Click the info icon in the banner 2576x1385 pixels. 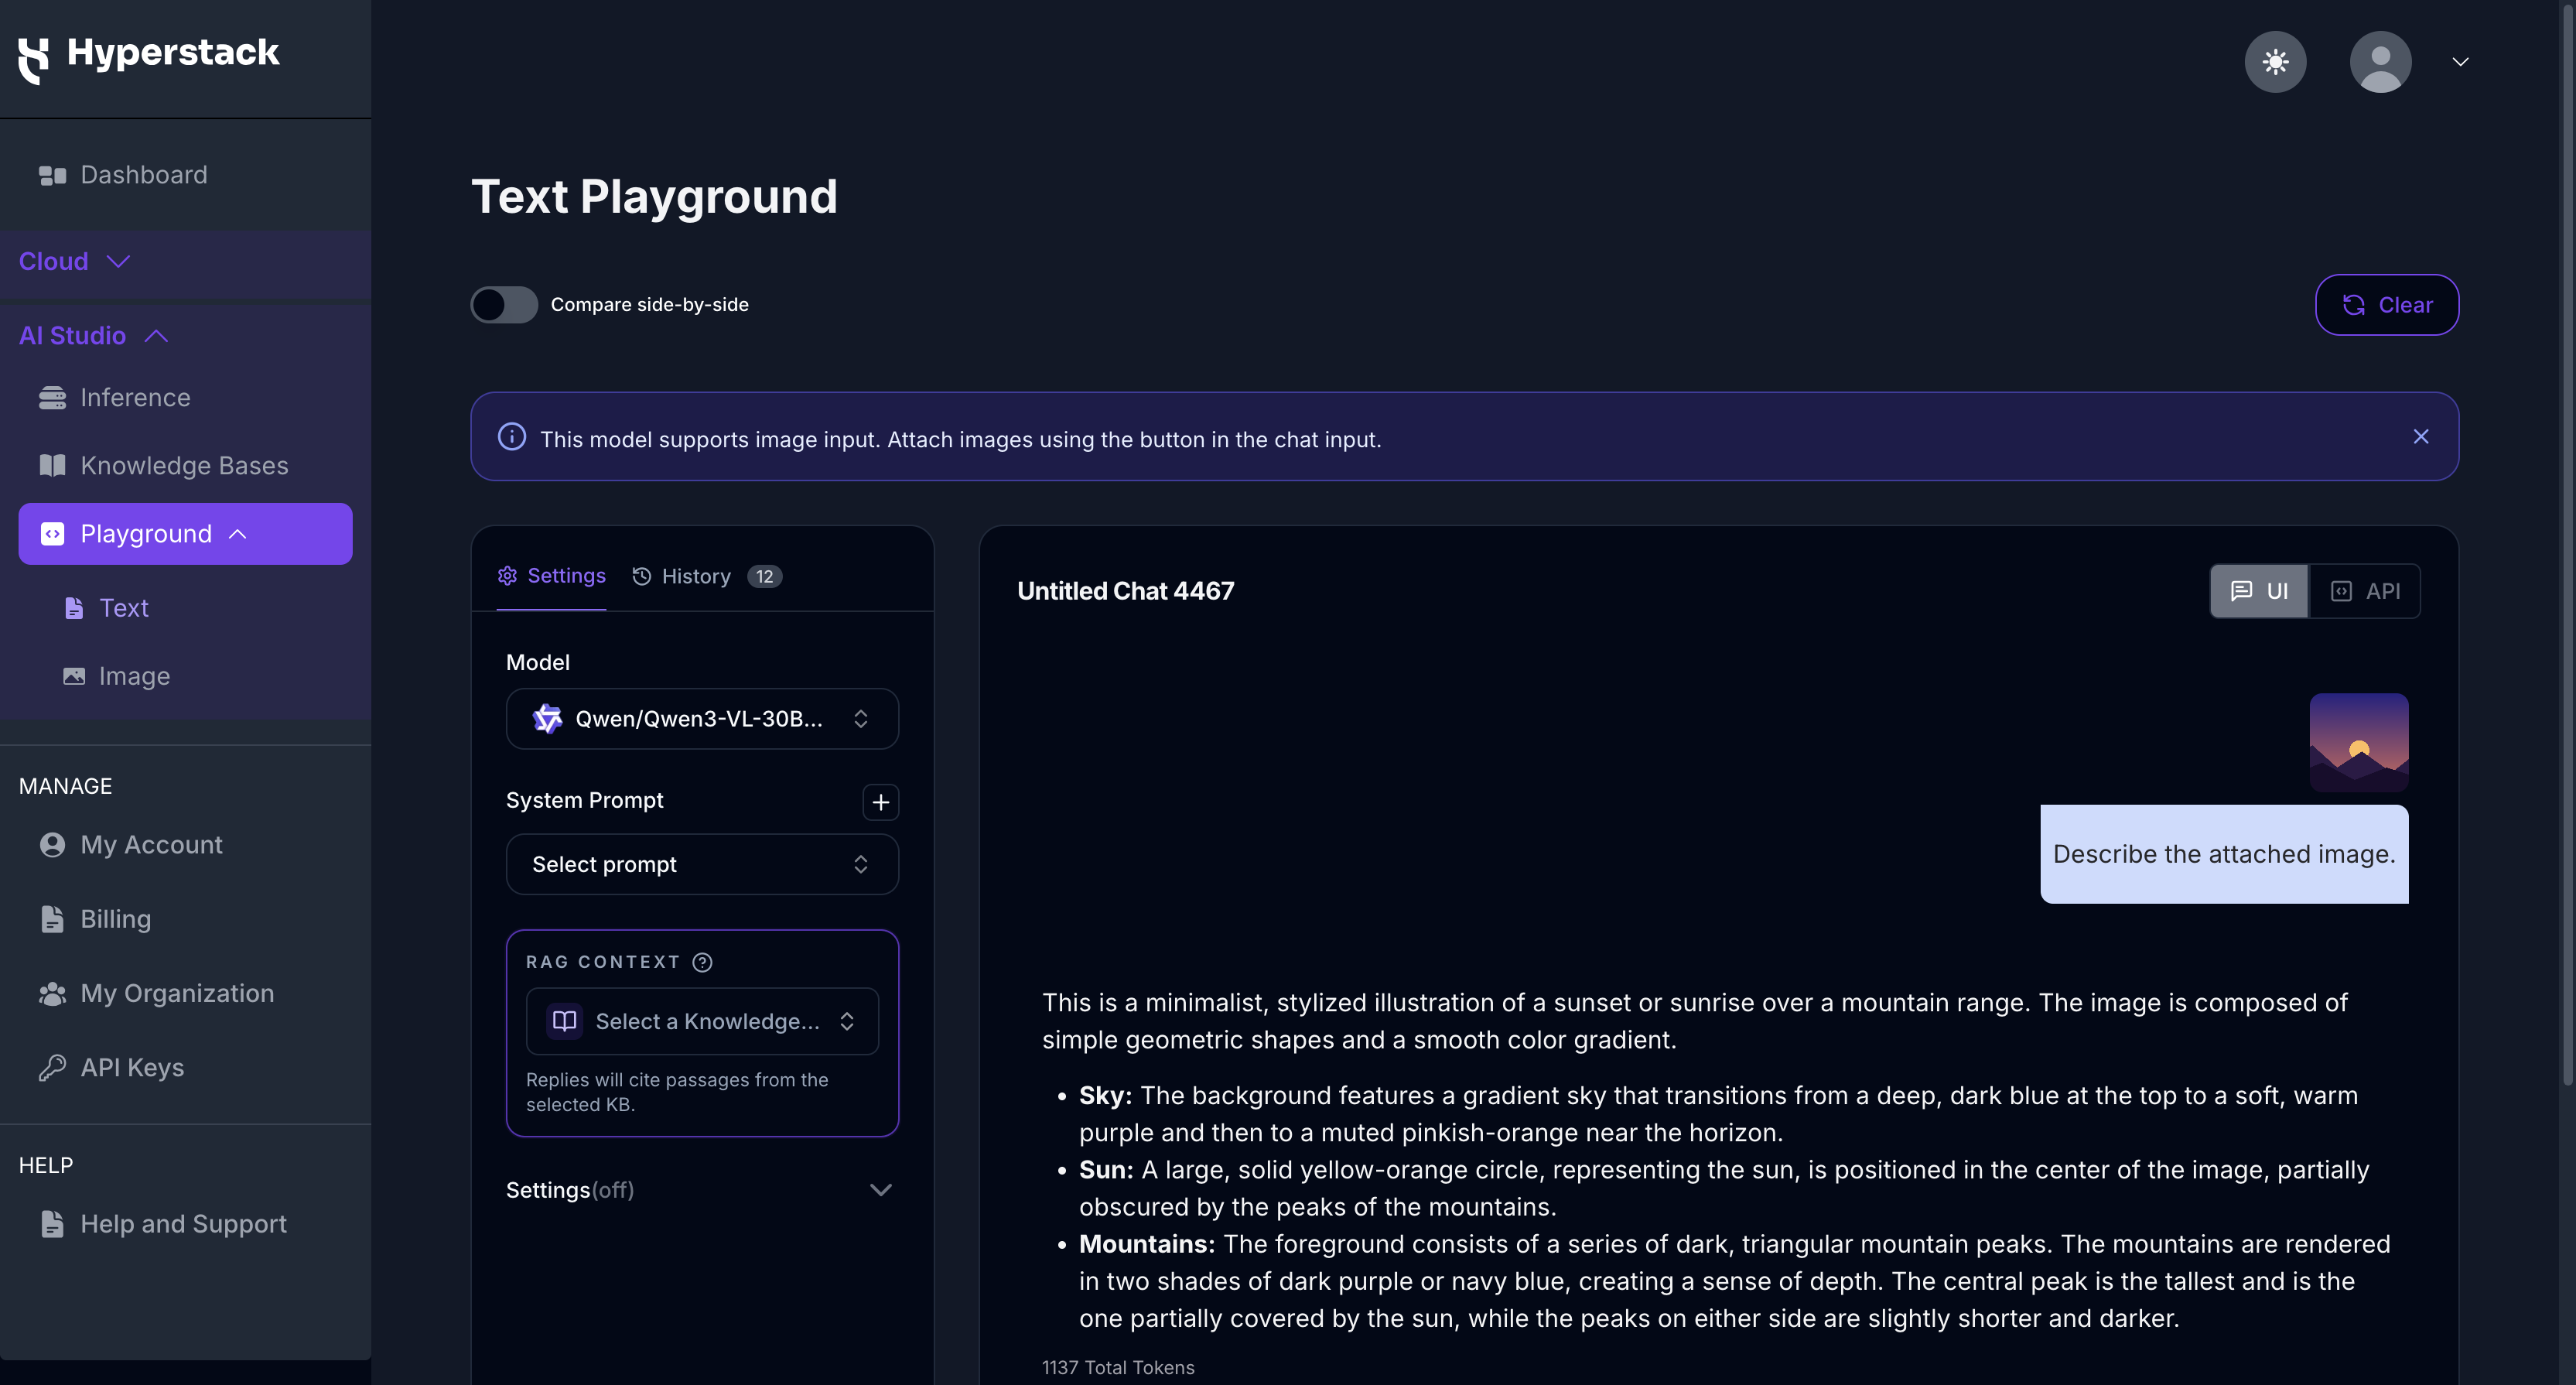click(x=512, y=437)
